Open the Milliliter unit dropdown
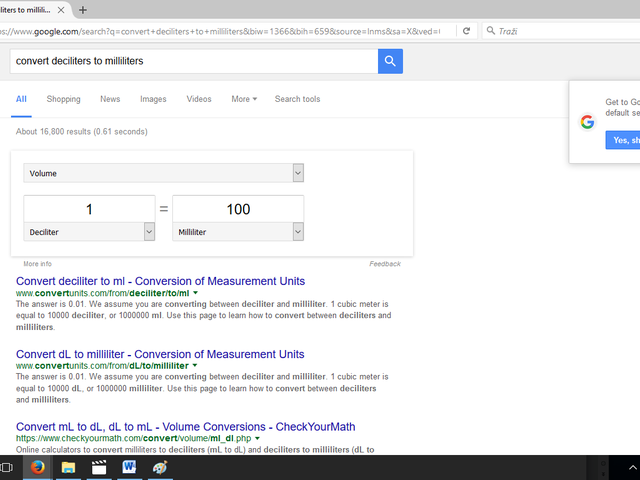 click(x=298, y=232)
